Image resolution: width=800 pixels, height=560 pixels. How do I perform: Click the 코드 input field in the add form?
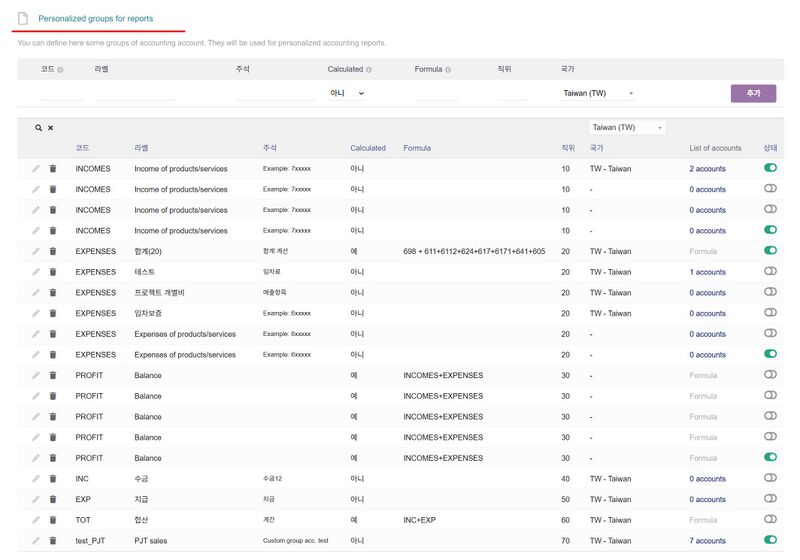pyautogui.click(x=62, y=94)
